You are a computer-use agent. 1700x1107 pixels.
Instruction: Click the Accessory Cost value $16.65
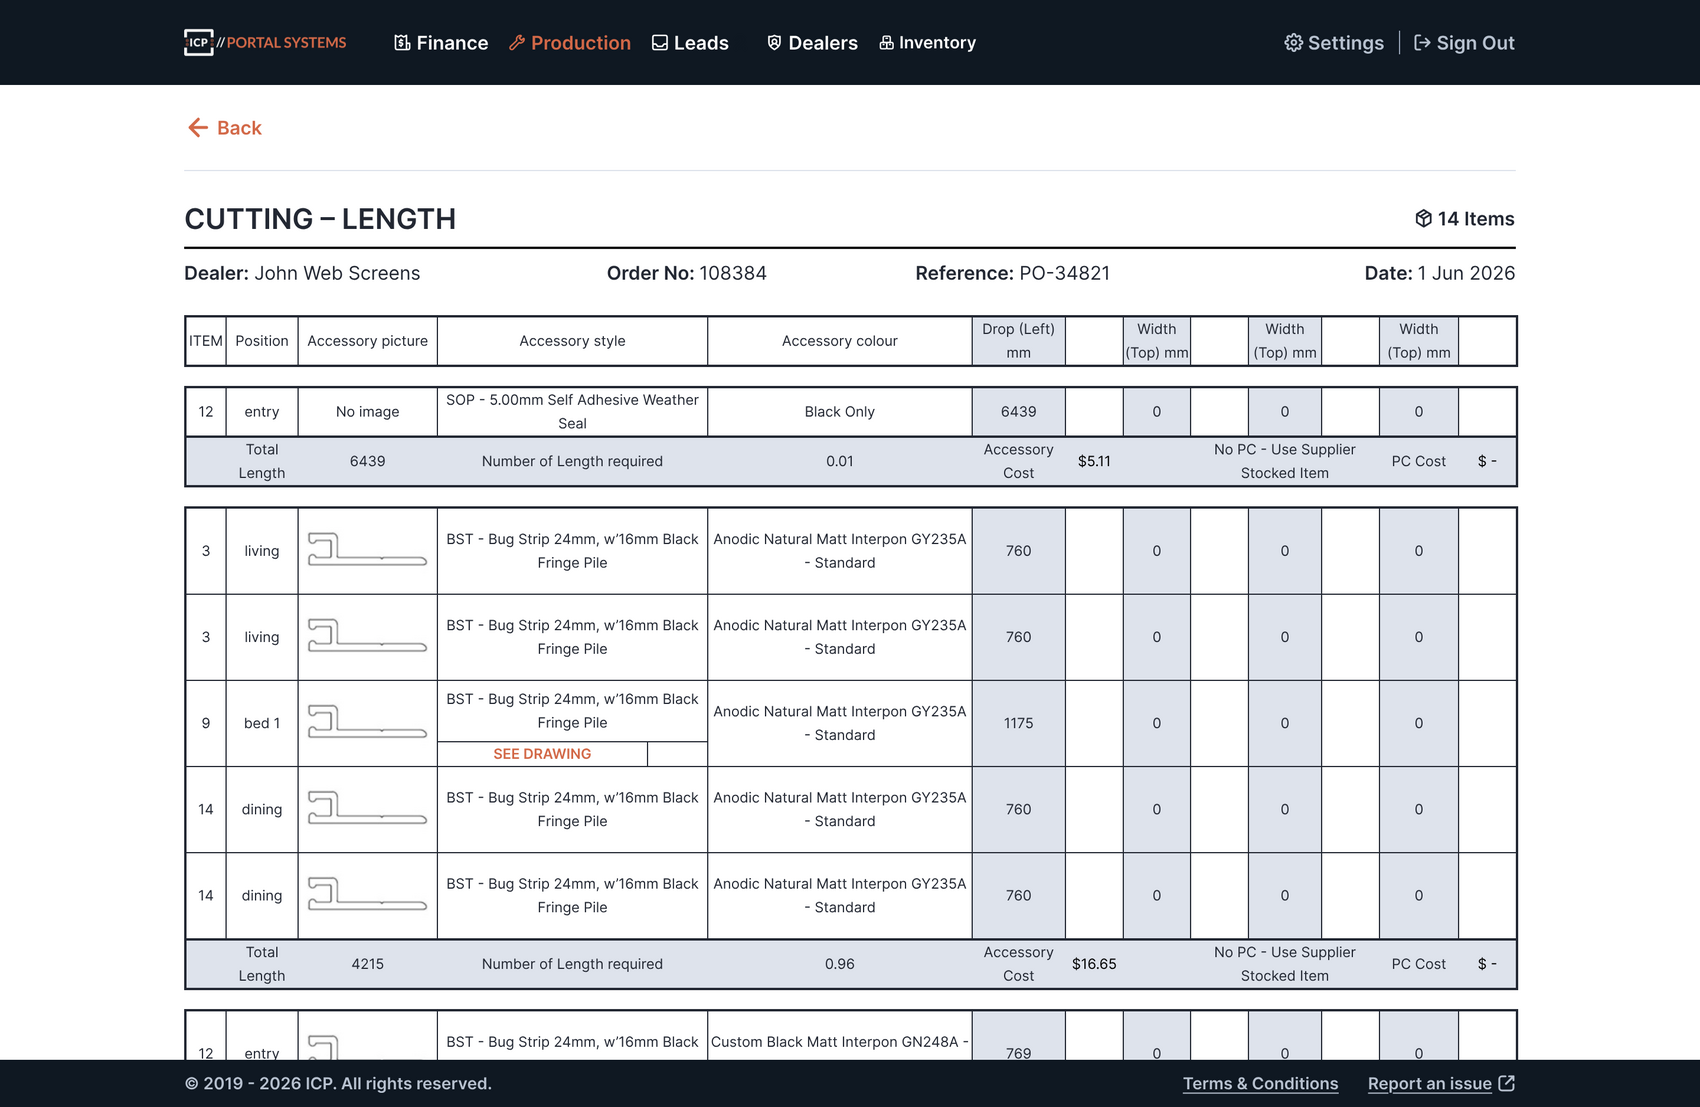(1094, 964)
